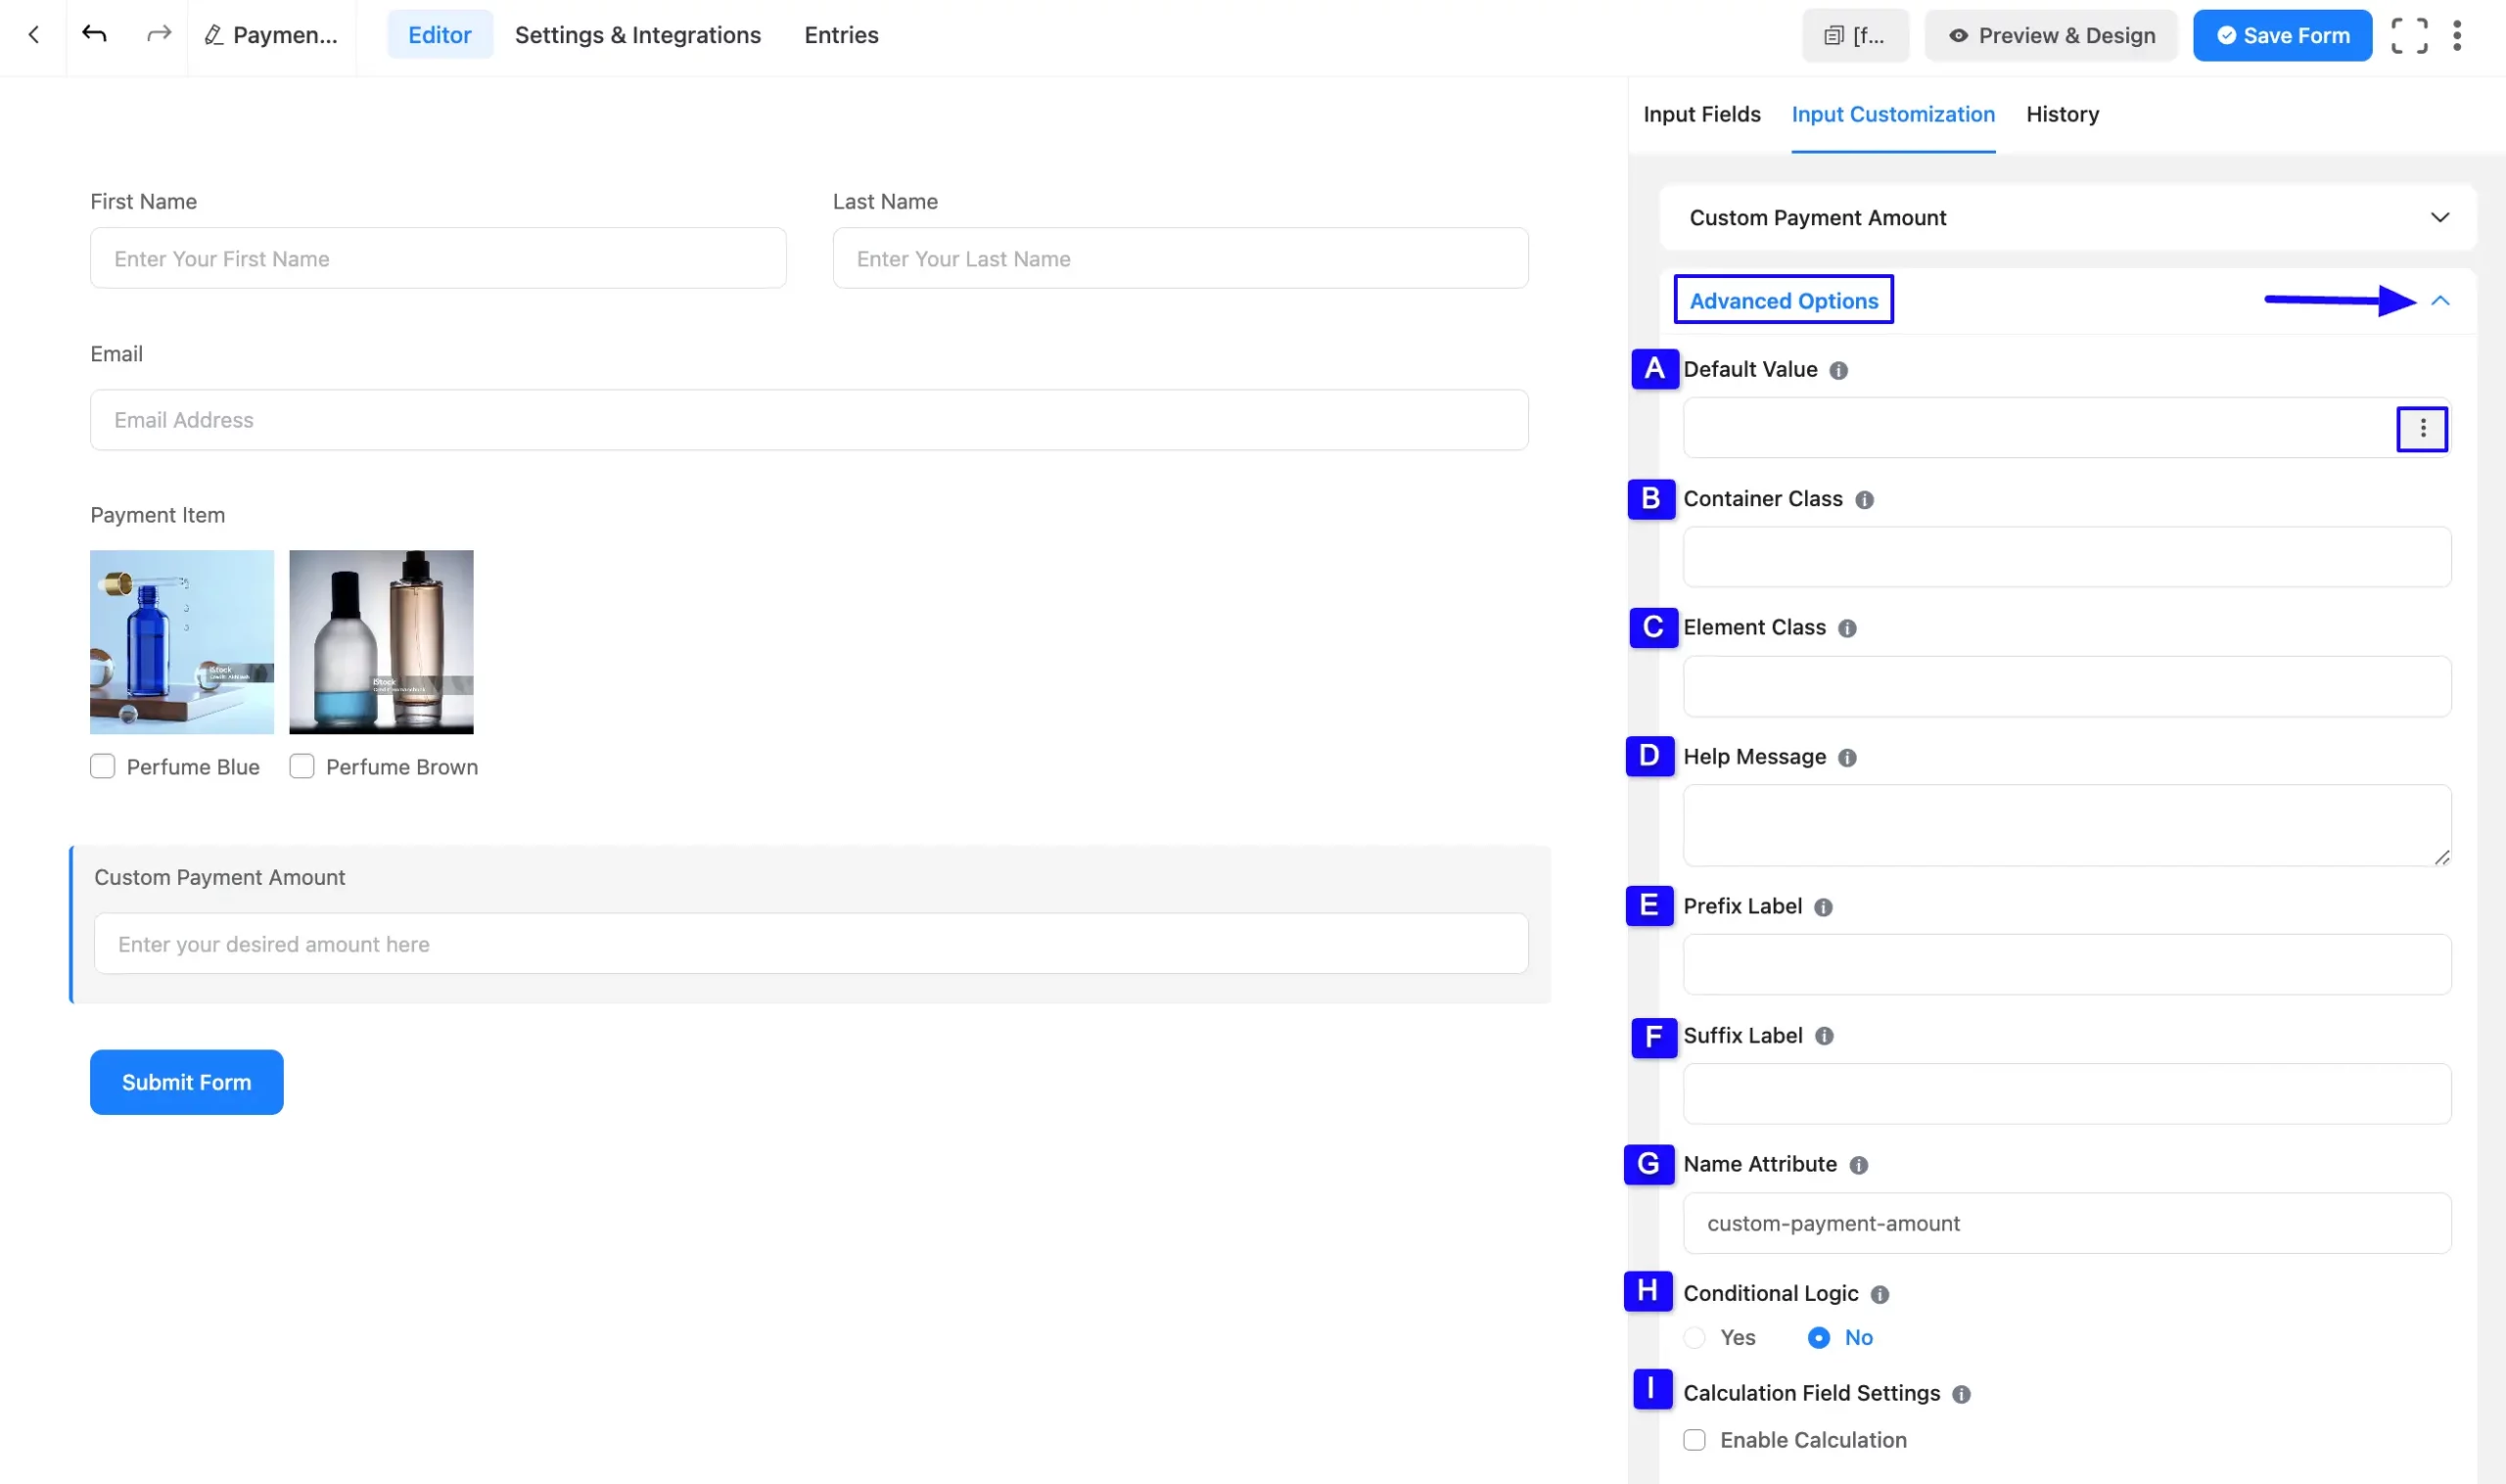Click the undo arrow icon
The height and width of the screenshot is (1484, 2506).
click(x=94, y=35)
